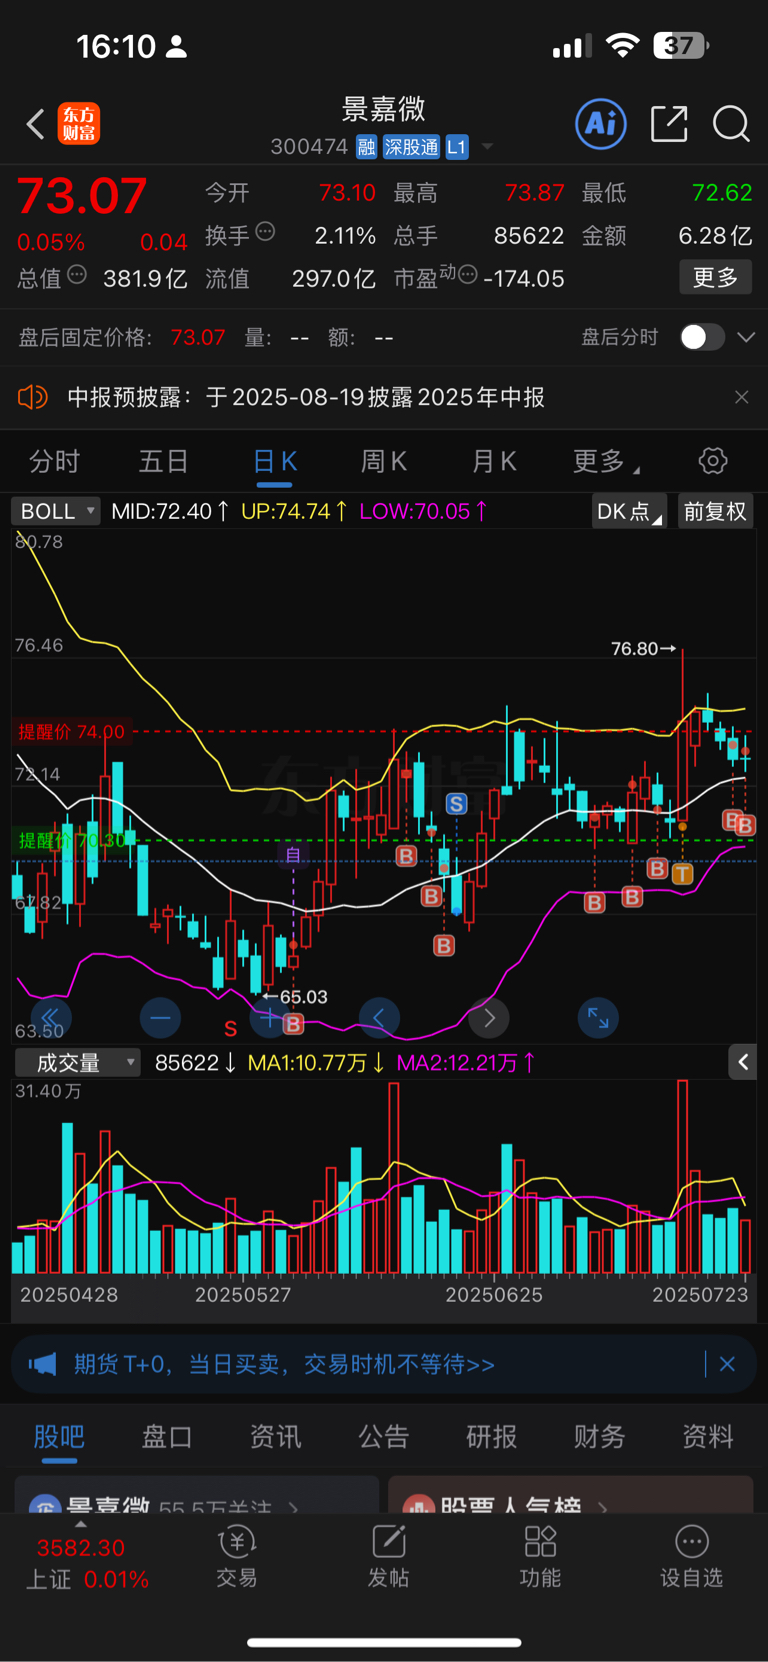Screen dimensions: 768x1662
Task: Tap the 市盈 info circle icon
Action: (466, 274)
